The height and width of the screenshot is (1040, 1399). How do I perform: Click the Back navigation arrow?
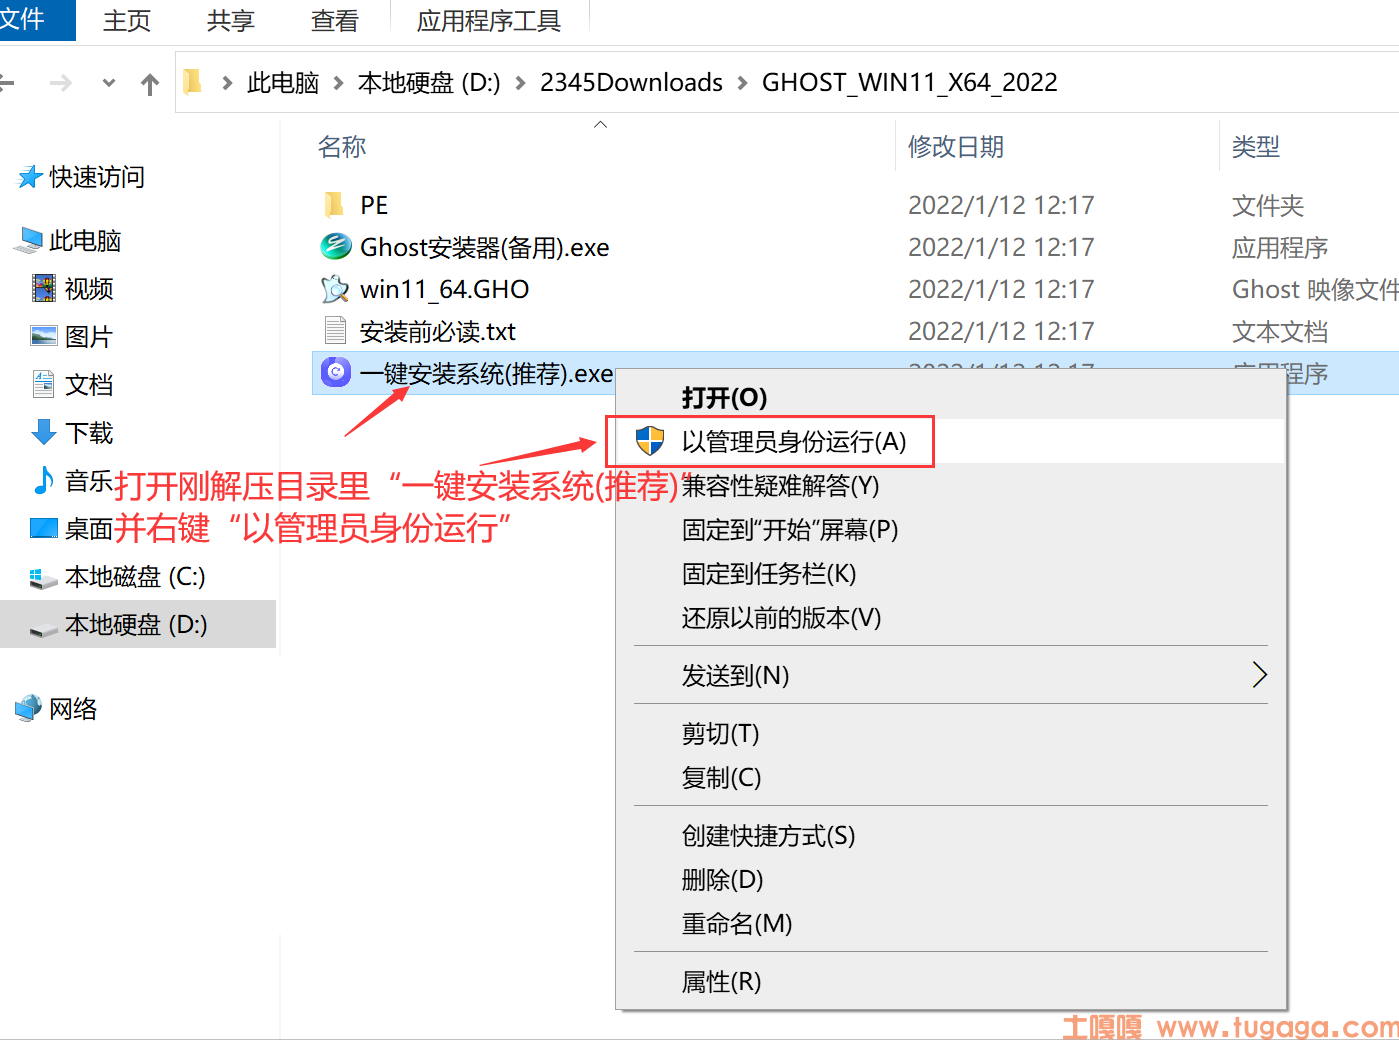click(6, 83)
